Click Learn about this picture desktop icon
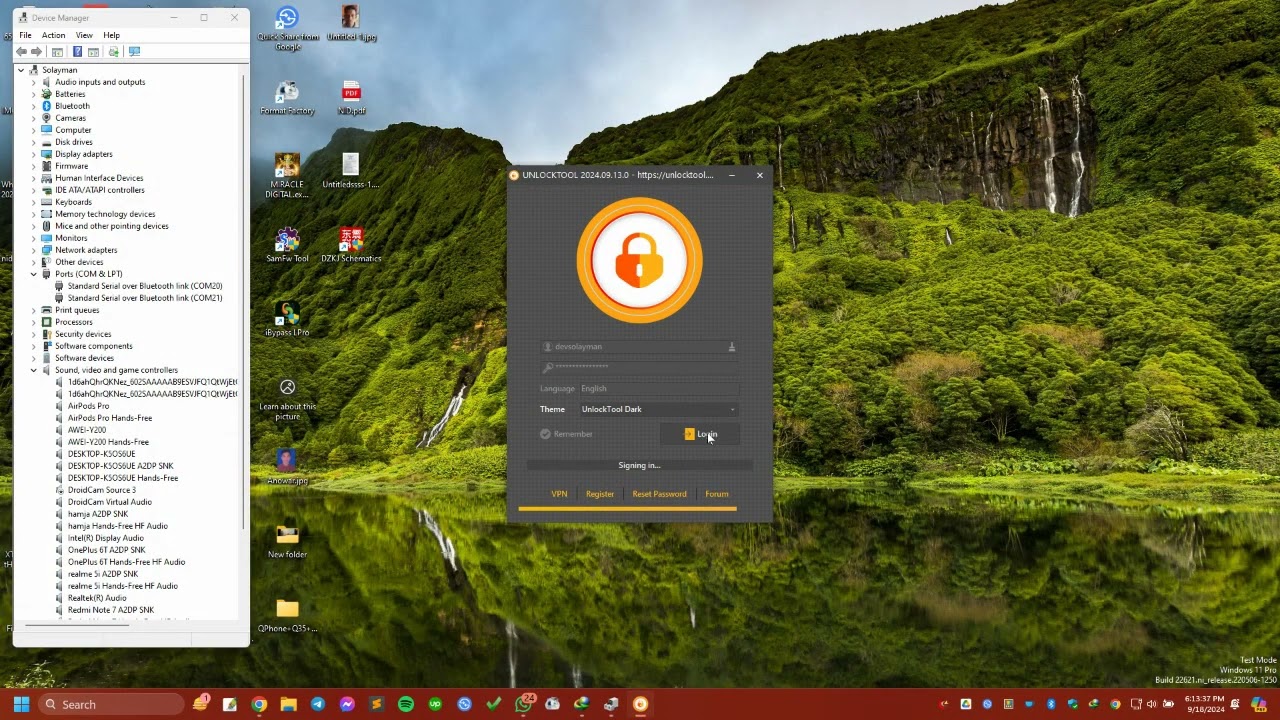 [287, 399]
